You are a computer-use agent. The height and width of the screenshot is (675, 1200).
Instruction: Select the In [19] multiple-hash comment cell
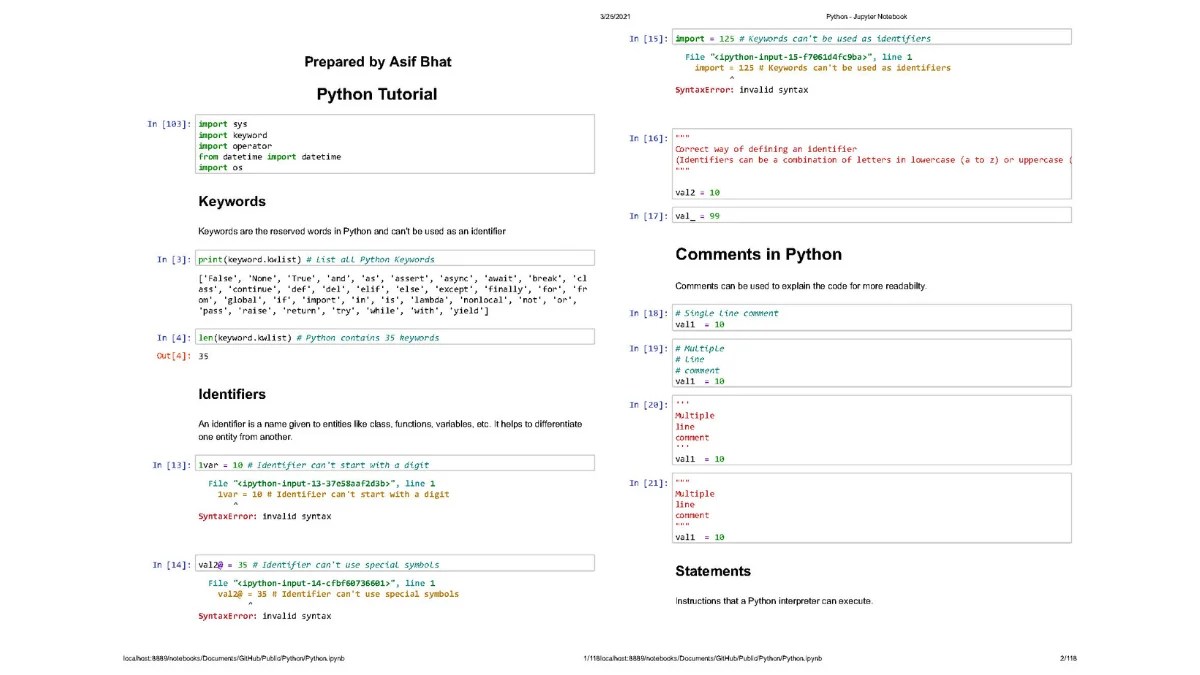871,362
